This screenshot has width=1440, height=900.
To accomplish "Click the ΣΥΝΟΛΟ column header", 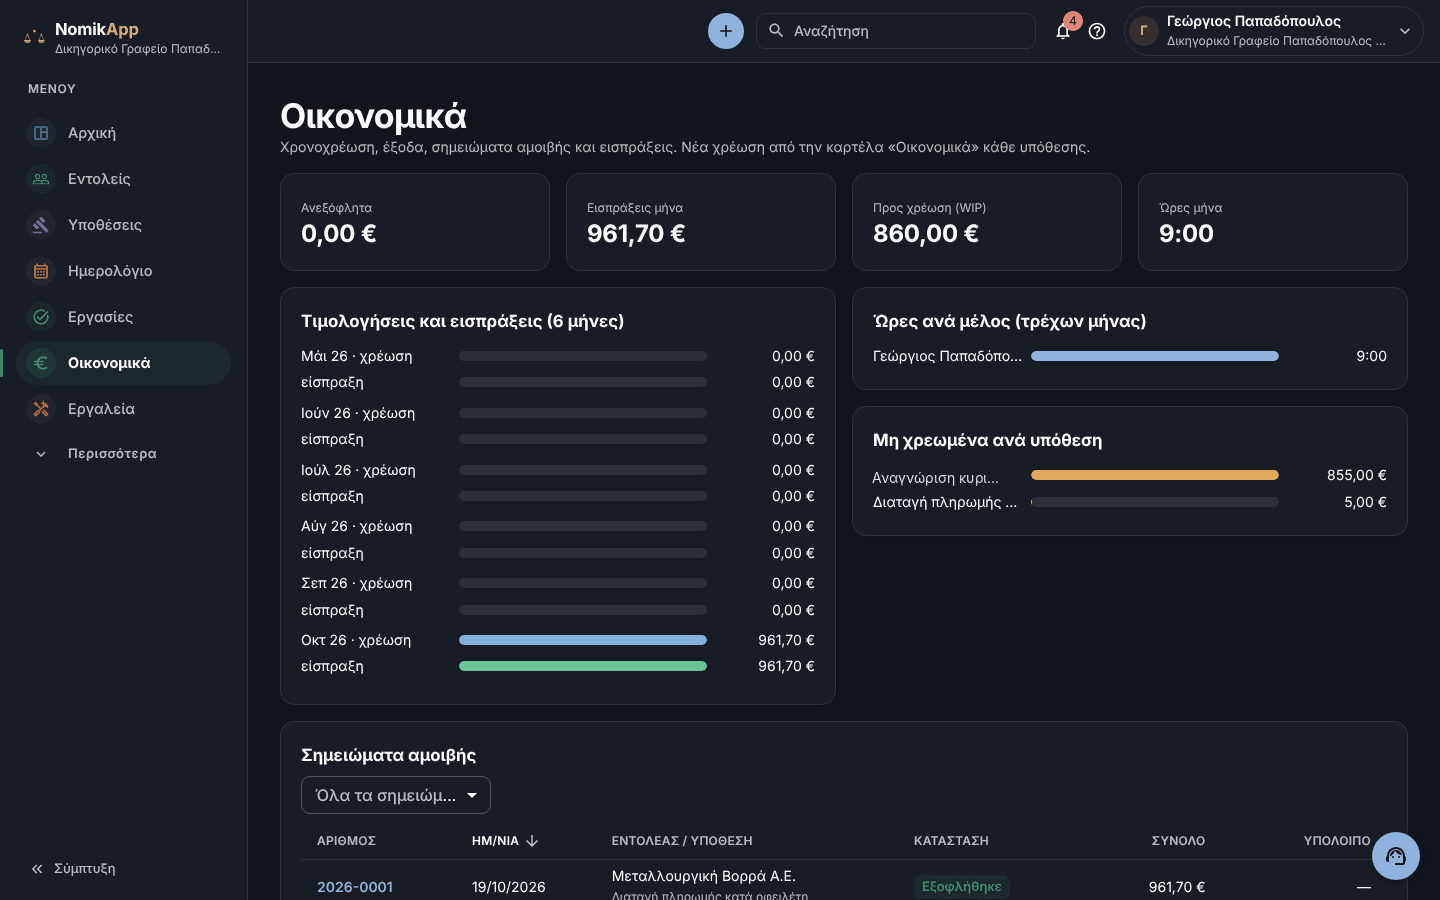I will [x=1178, y=841].
